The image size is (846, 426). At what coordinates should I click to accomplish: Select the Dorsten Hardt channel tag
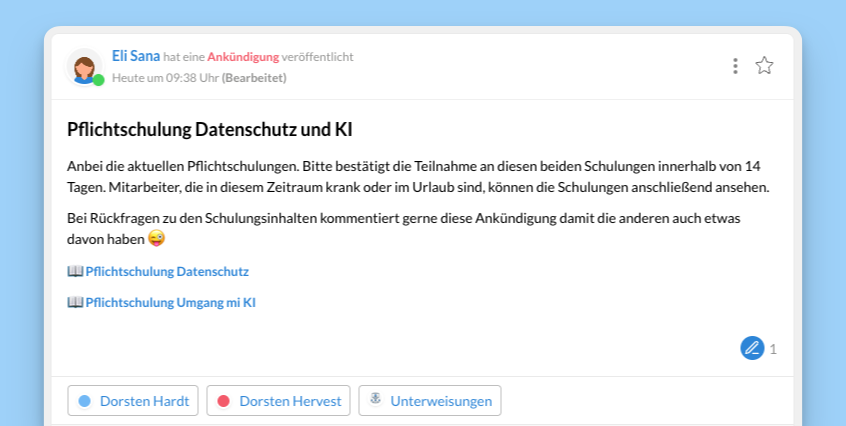click(134, 401)
